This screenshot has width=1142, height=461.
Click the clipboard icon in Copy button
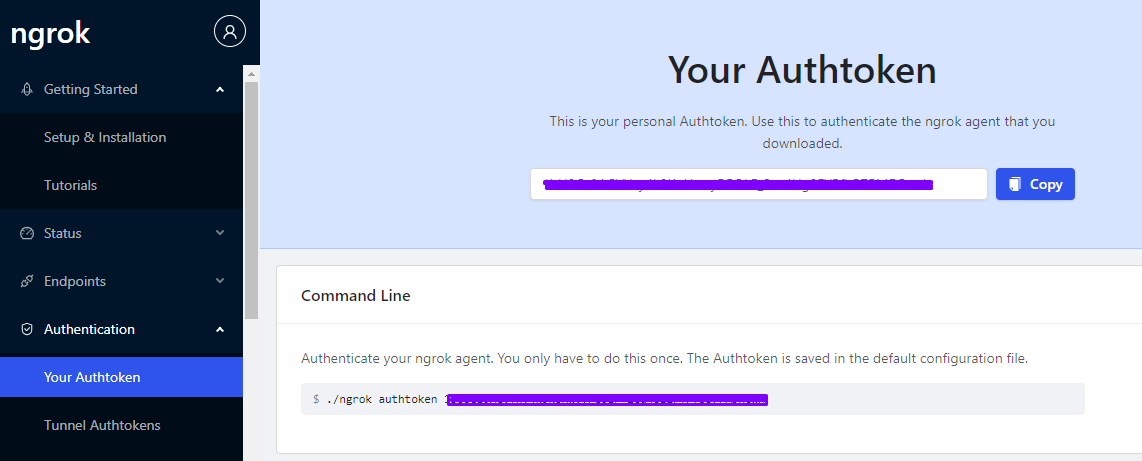pos(1015,184)
